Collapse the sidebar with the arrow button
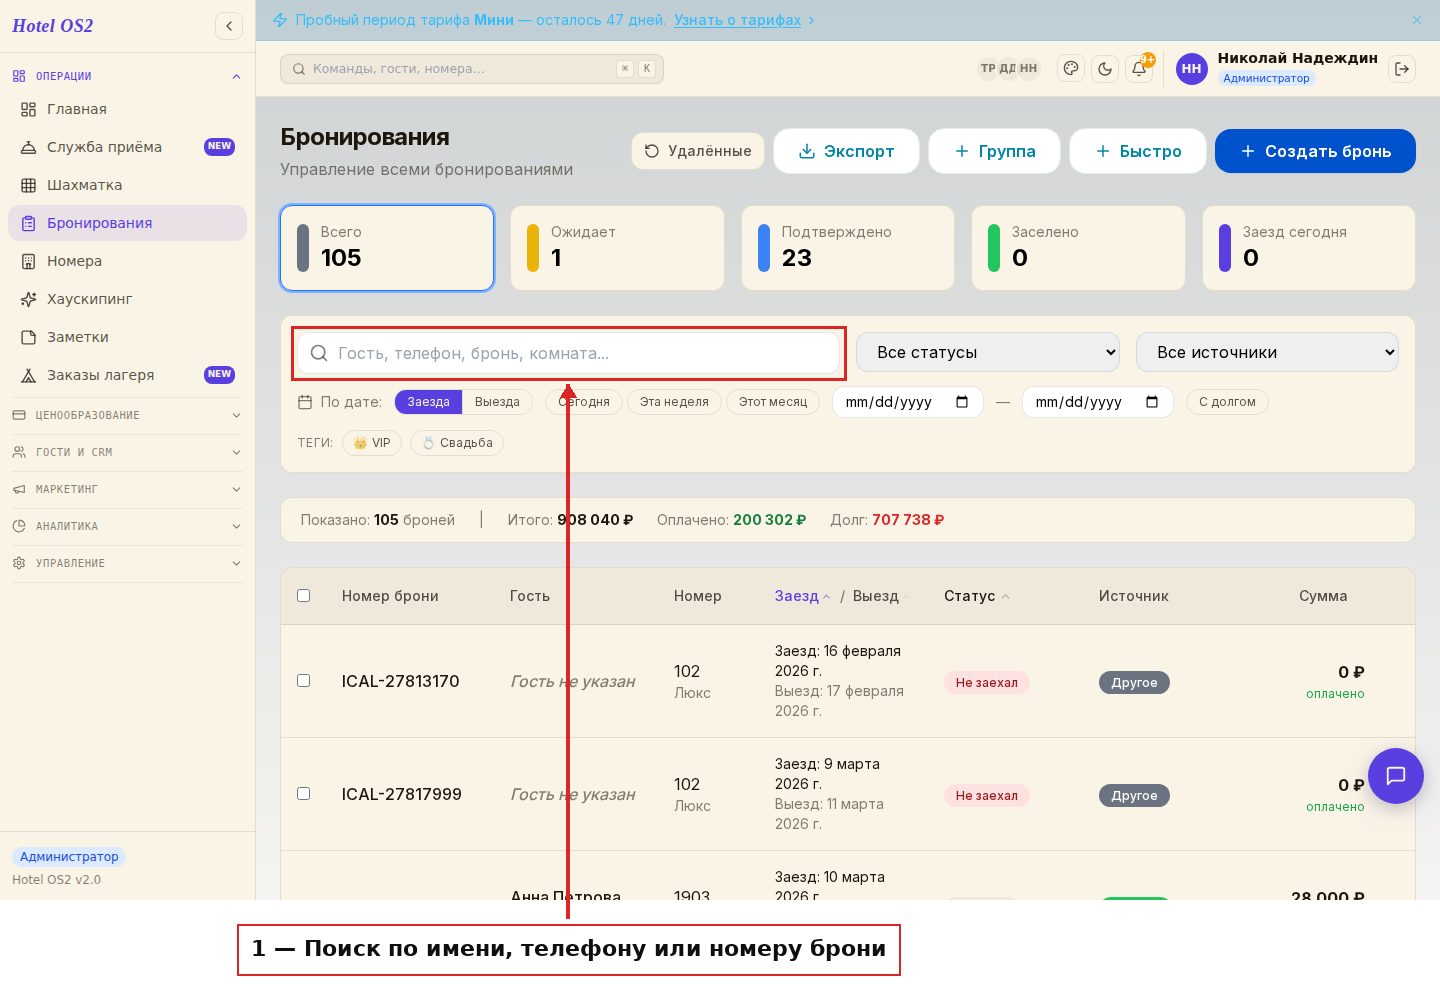The image size is (1440, 999). pos(229,26)
